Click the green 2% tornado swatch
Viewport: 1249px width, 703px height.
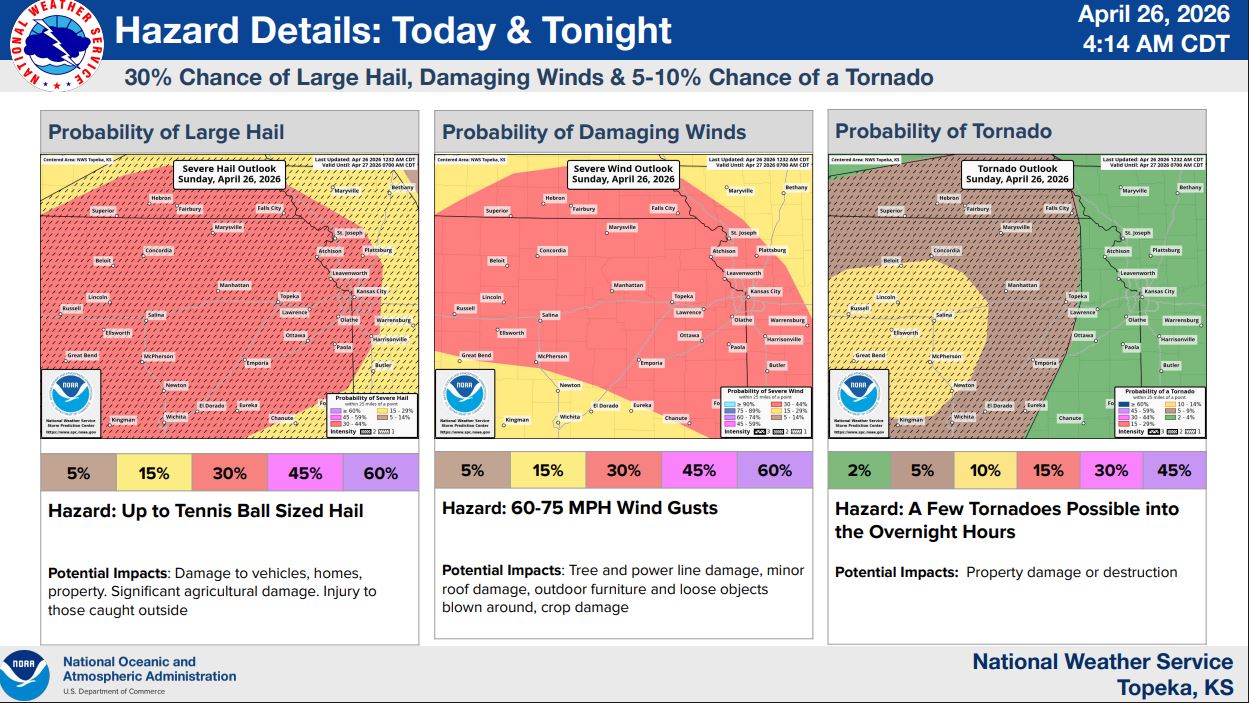click(x=859, y=470)
